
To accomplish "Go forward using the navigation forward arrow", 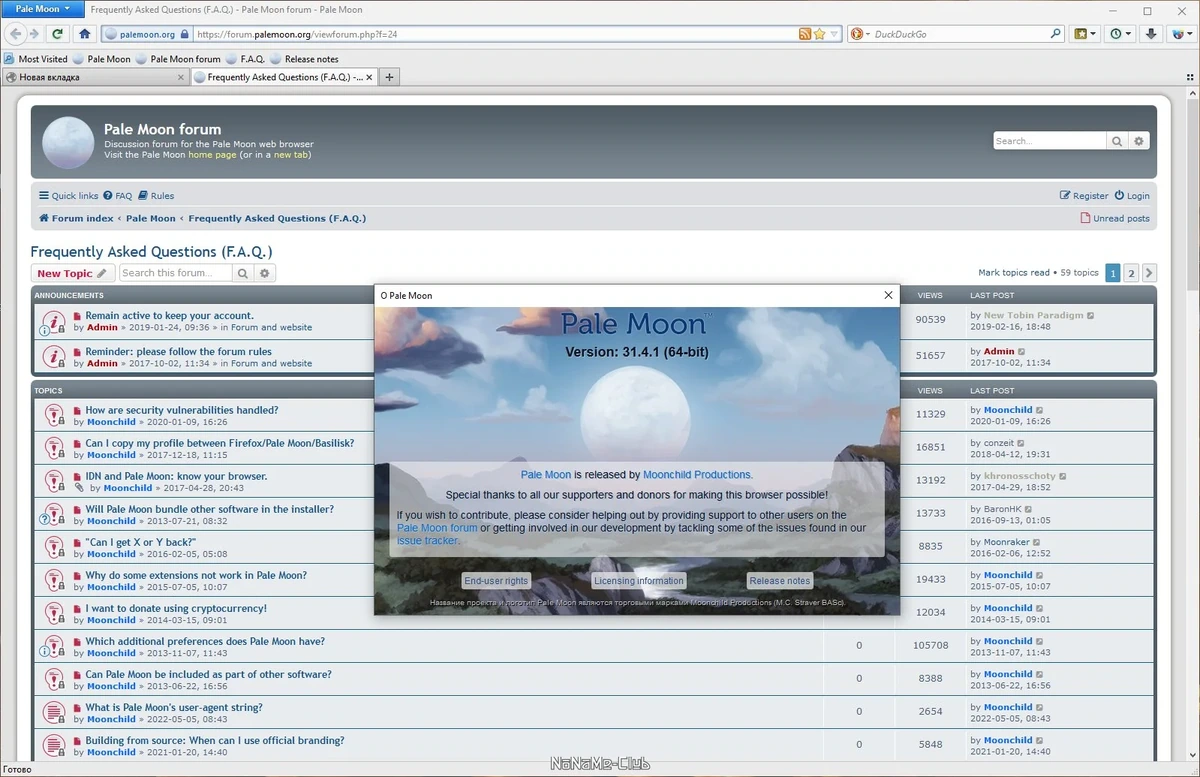I will [x=34, y=34].
